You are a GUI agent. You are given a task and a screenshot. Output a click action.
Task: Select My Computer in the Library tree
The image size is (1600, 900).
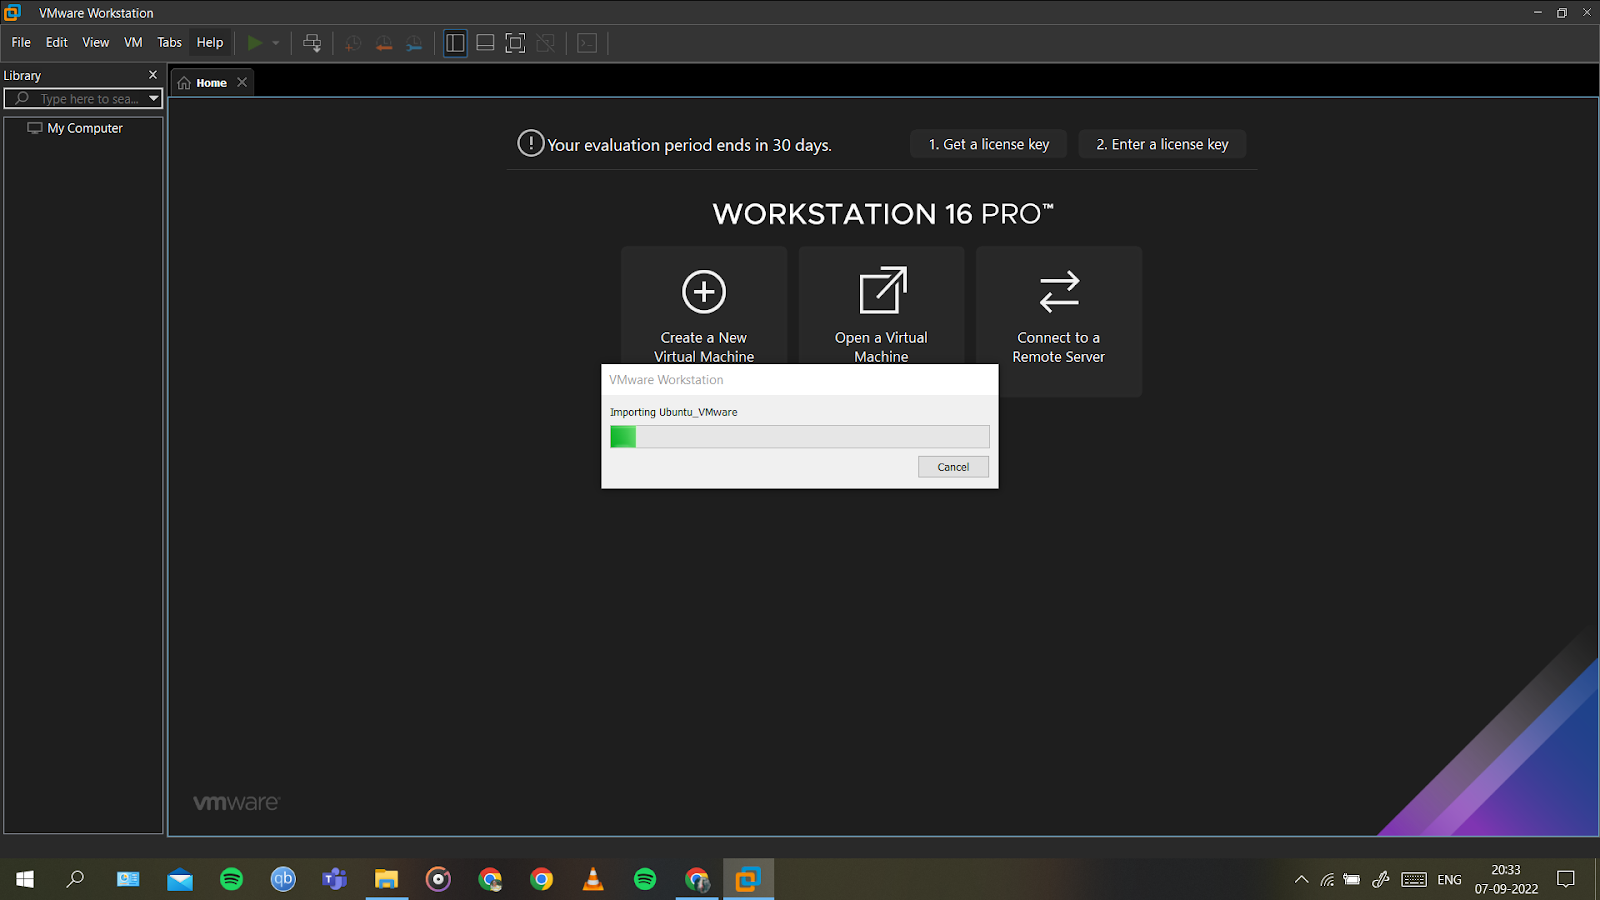click(x=85, y=128)
